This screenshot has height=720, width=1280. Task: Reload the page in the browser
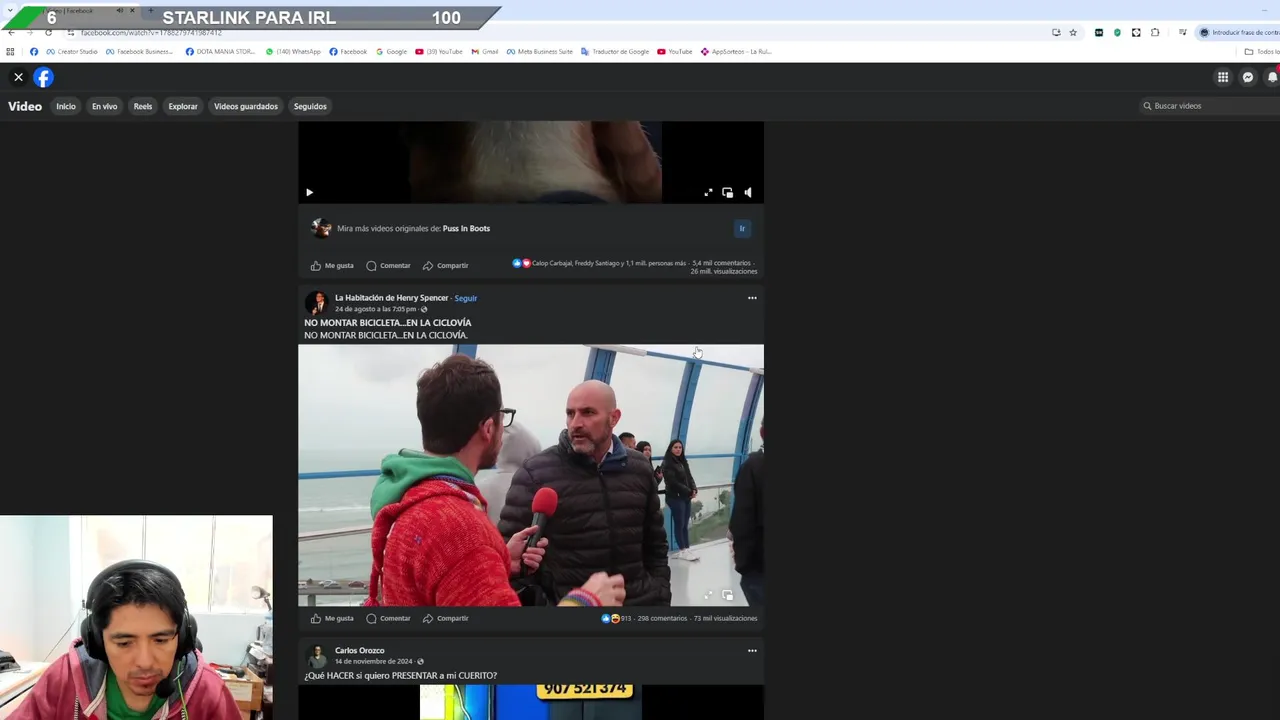pyautogui.click(x=48, y=33)
